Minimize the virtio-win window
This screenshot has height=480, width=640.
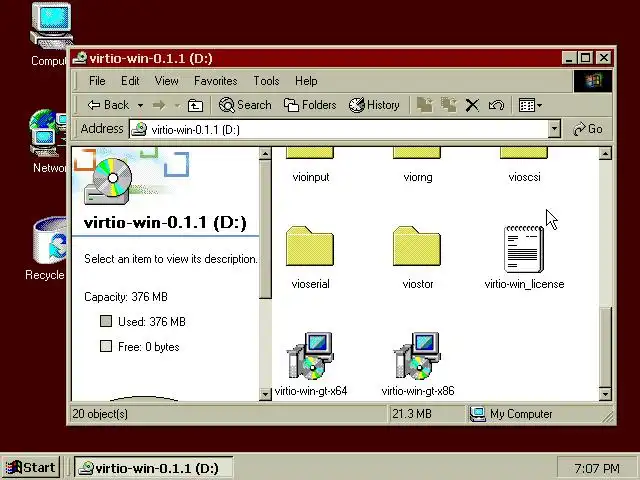(x=569, y=58)
